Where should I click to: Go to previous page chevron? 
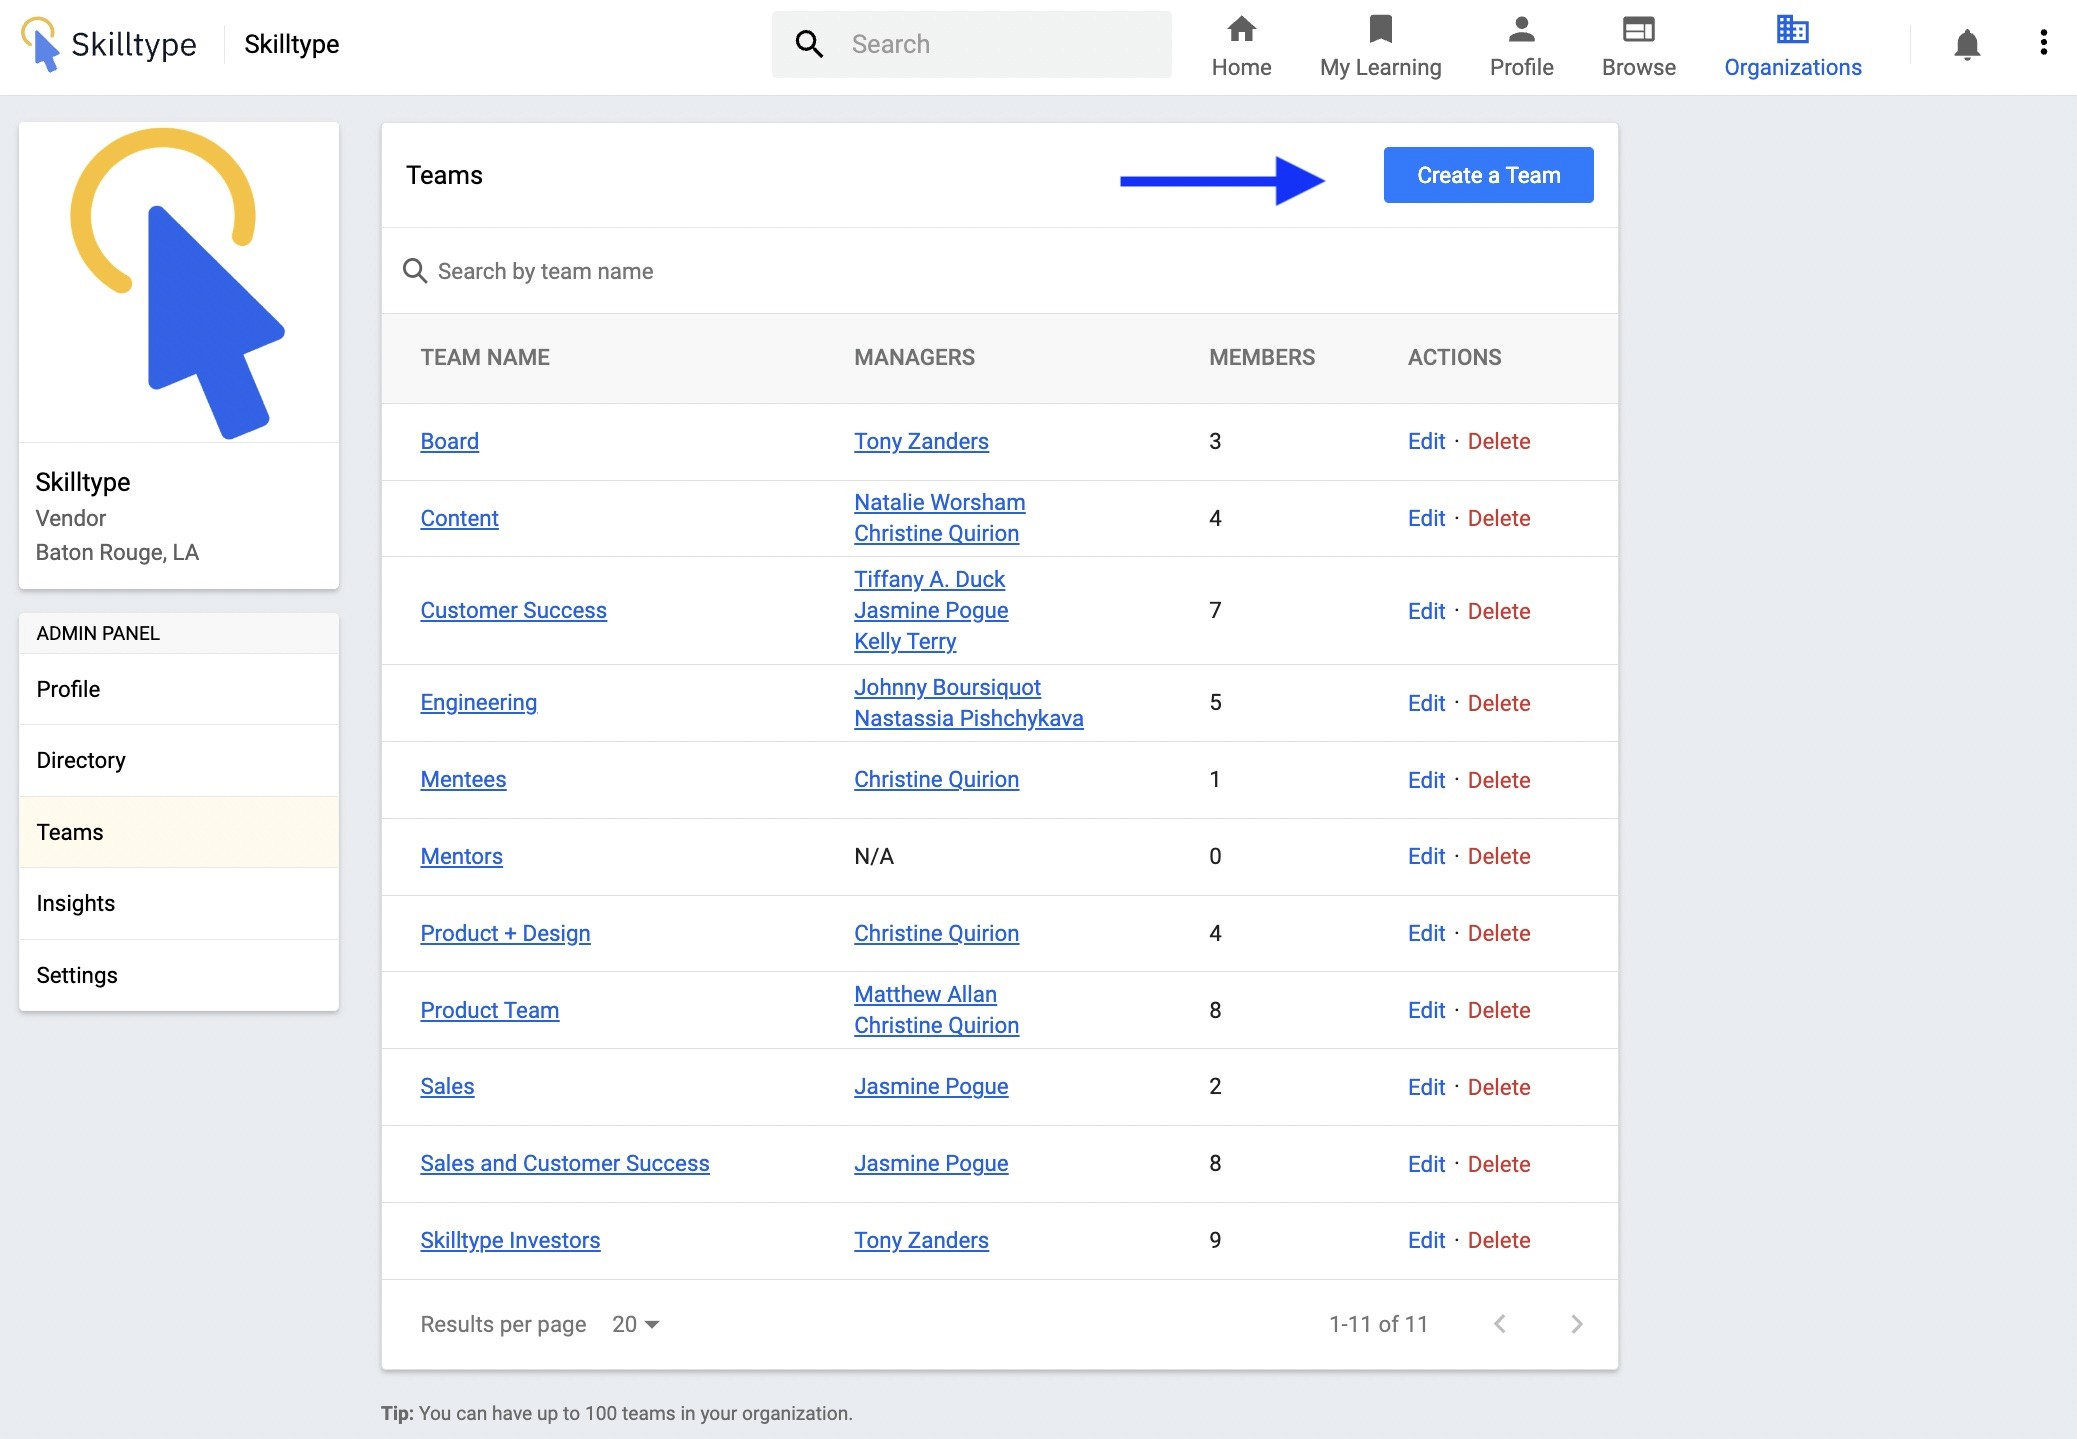1499,1324
